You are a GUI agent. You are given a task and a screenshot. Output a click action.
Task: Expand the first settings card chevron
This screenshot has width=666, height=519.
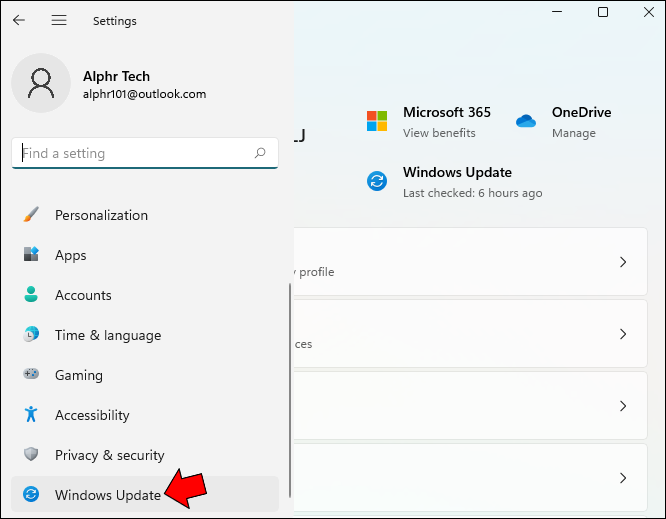tap(623, 262)
